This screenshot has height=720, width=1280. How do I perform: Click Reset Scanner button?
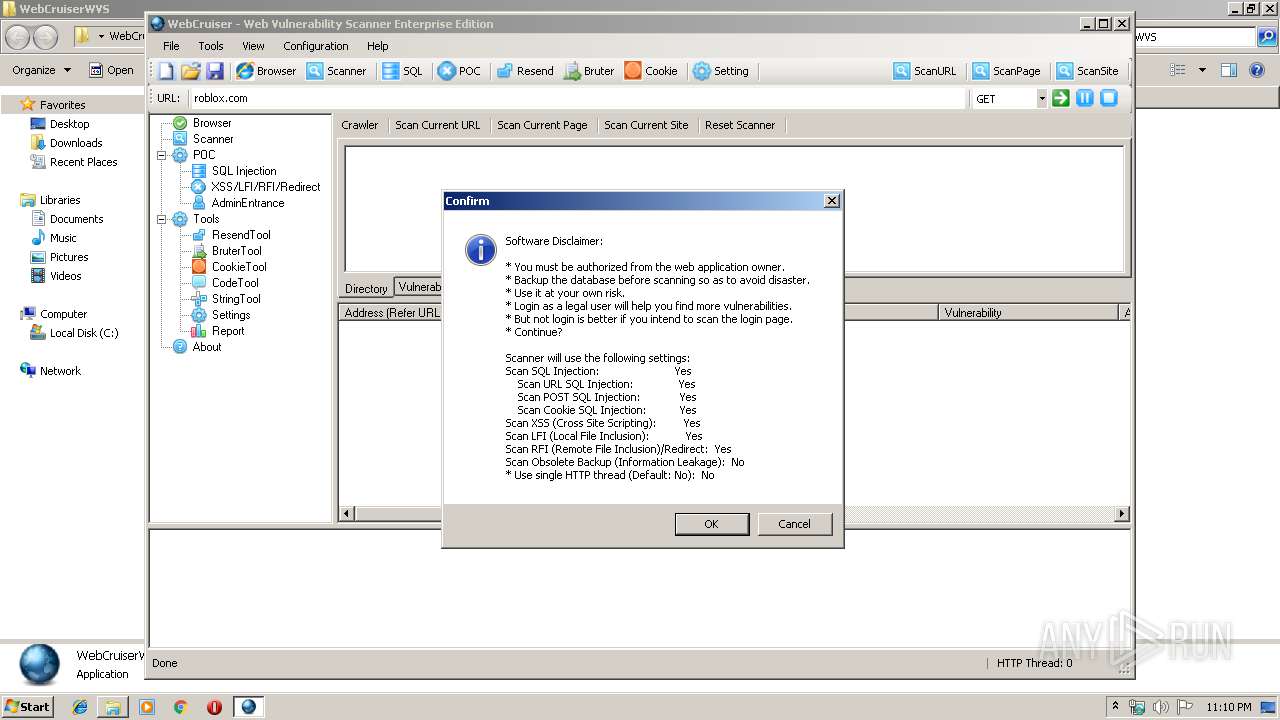coord(740,125)
